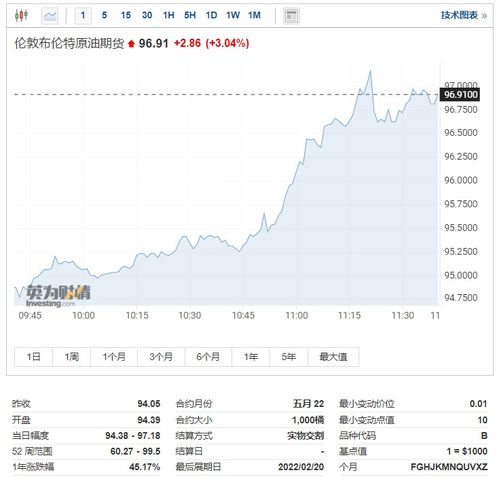Click the red up-arrow price indicator

pyautogui.click(x=131, y=44)
